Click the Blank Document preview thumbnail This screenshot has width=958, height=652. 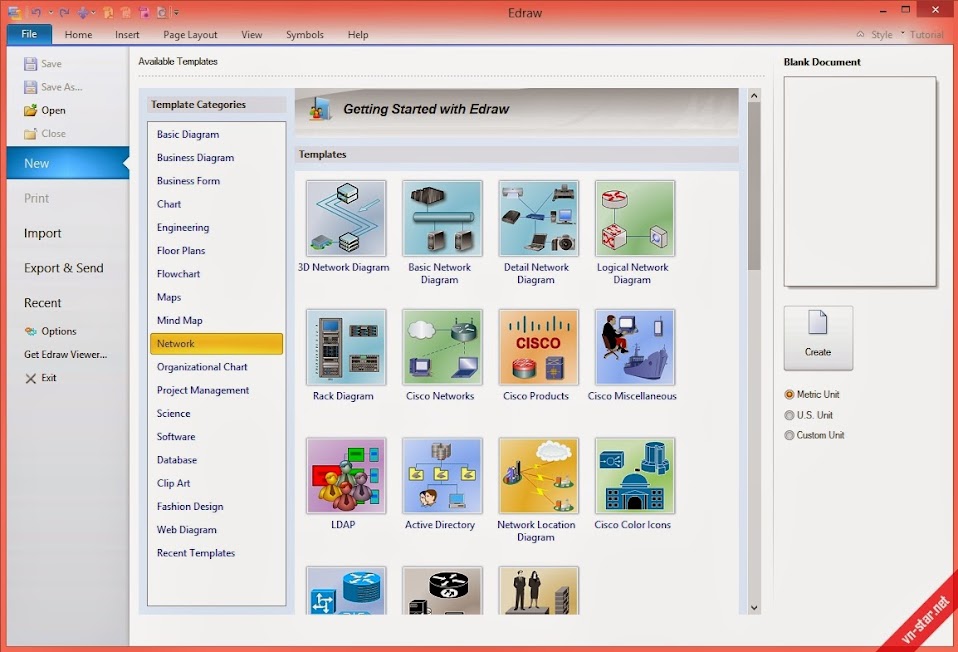[860, 181]
